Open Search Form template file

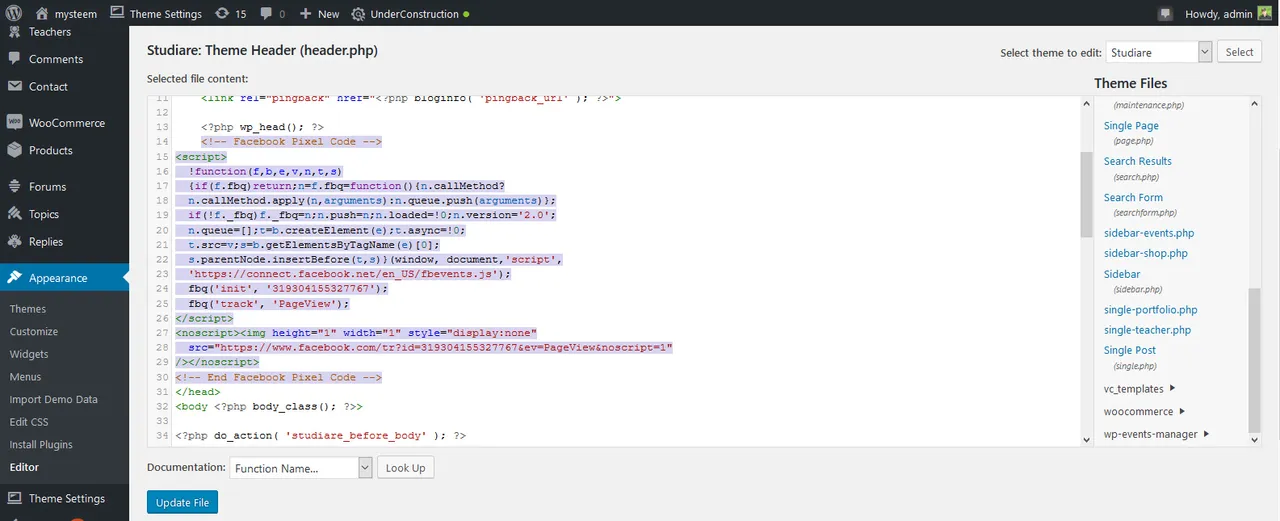point(1133,197)
